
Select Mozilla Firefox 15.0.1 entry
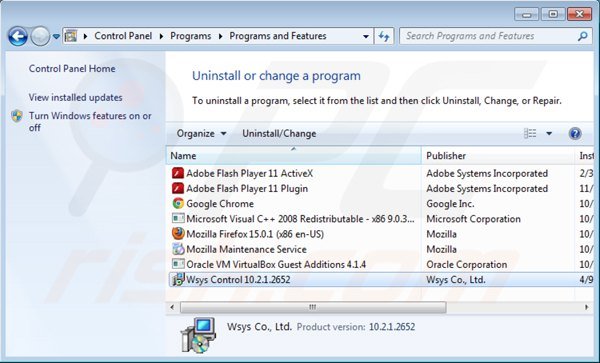coord(255,234)
